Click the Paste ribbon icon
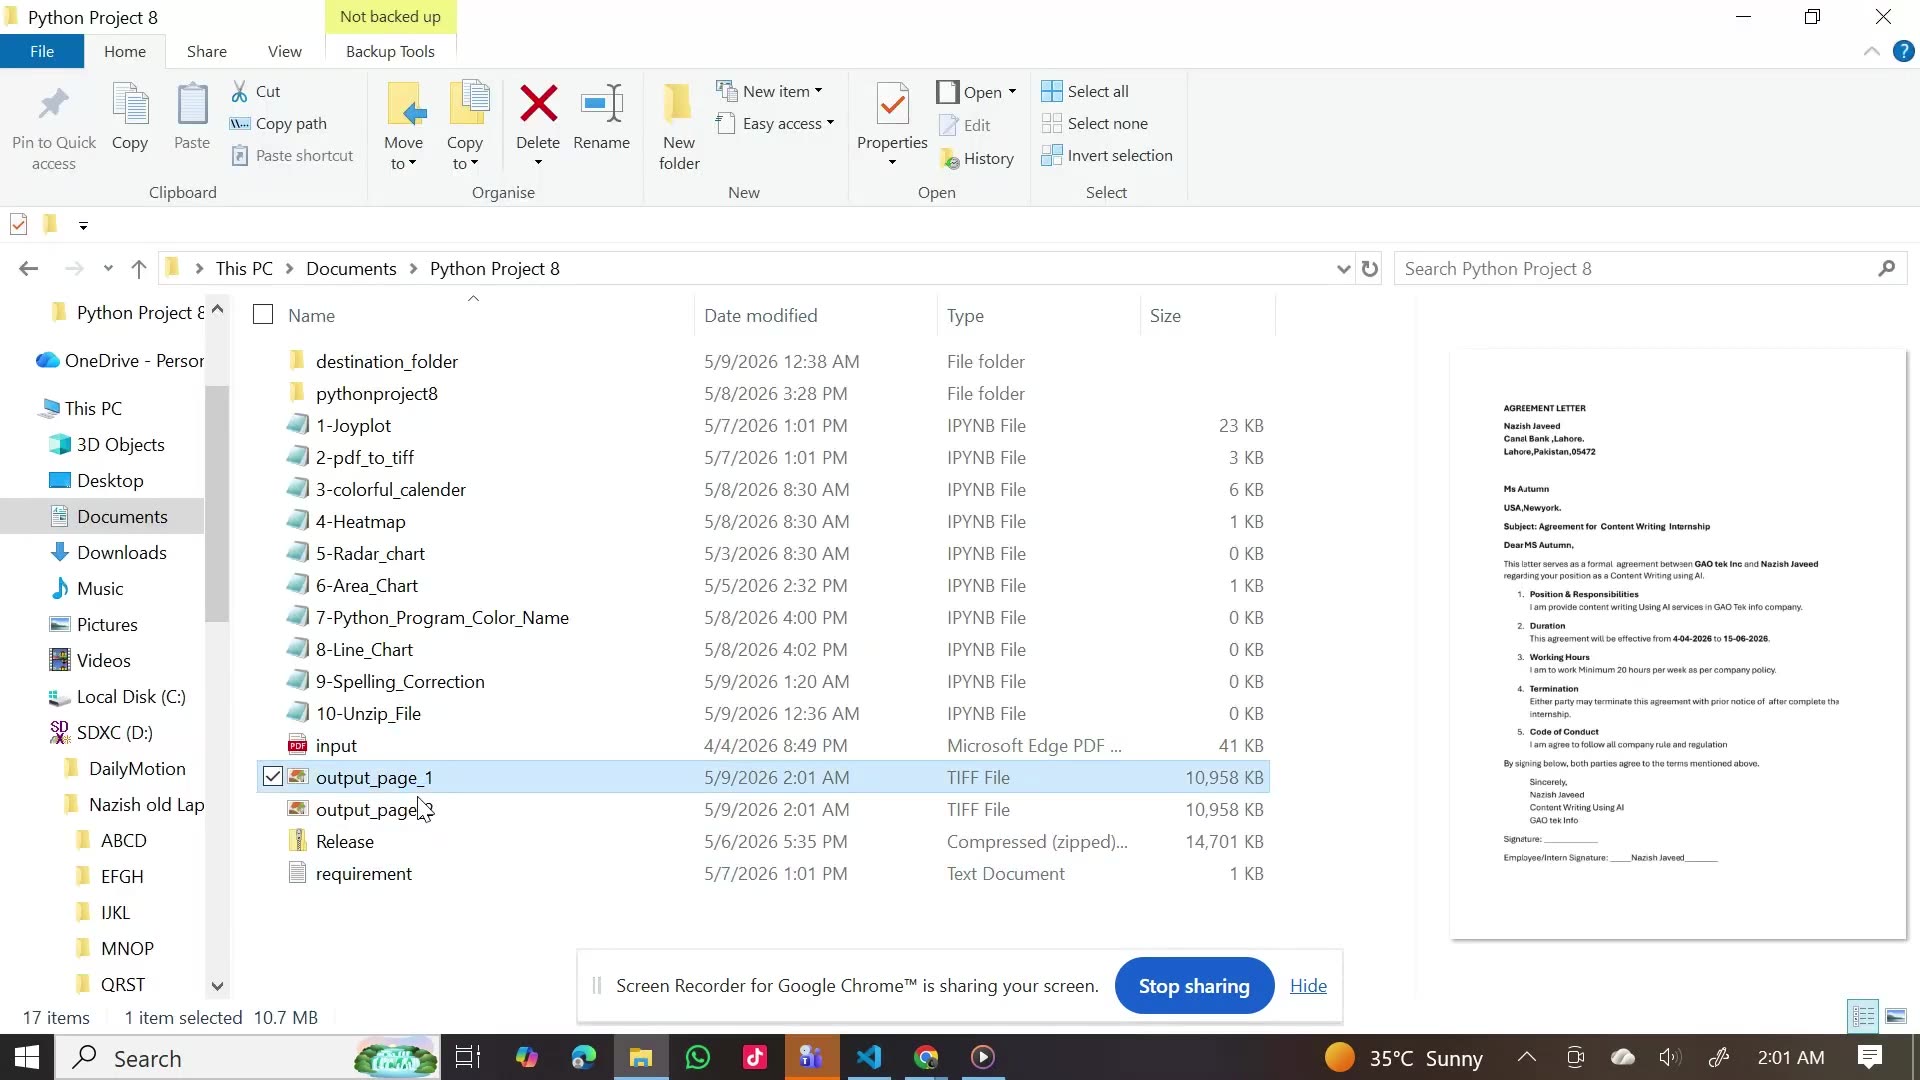 [x=192, y=105]
